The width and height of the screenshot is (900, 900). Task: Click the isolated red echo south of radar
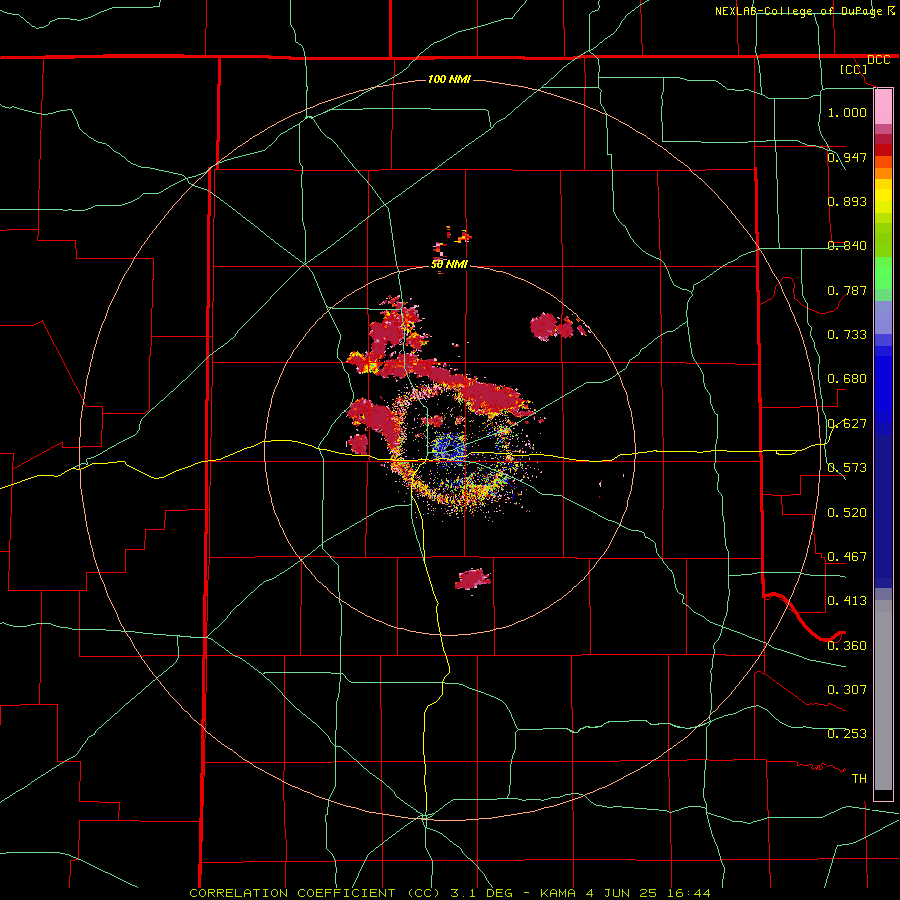coord(472,579)
